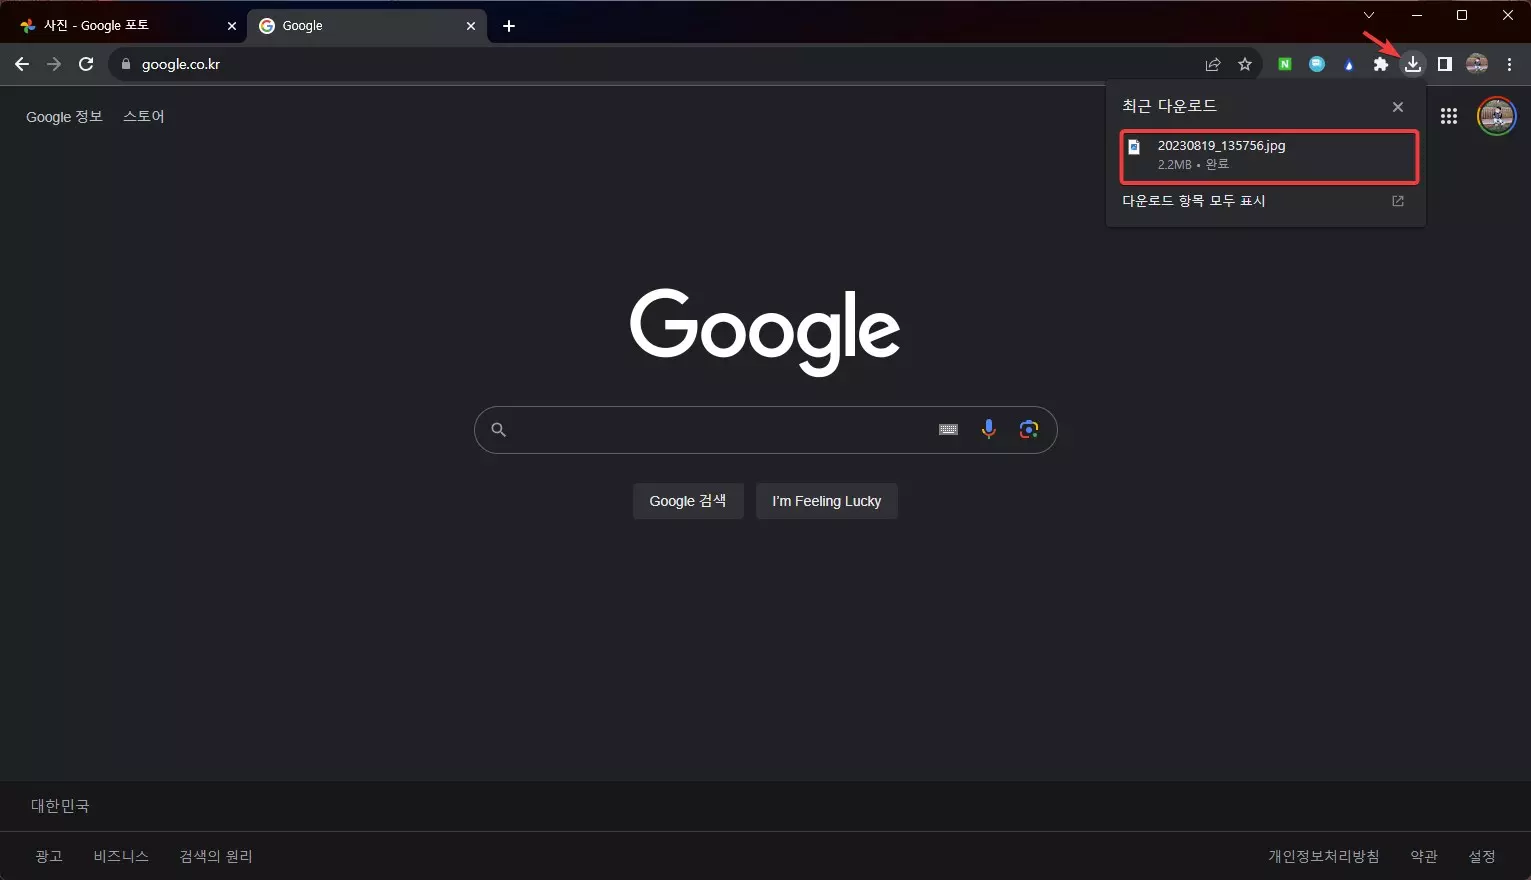This screenshot has width=1531, height=880.
Task: Open the 비즈니스 footer link
Action: tap(121, 856)
